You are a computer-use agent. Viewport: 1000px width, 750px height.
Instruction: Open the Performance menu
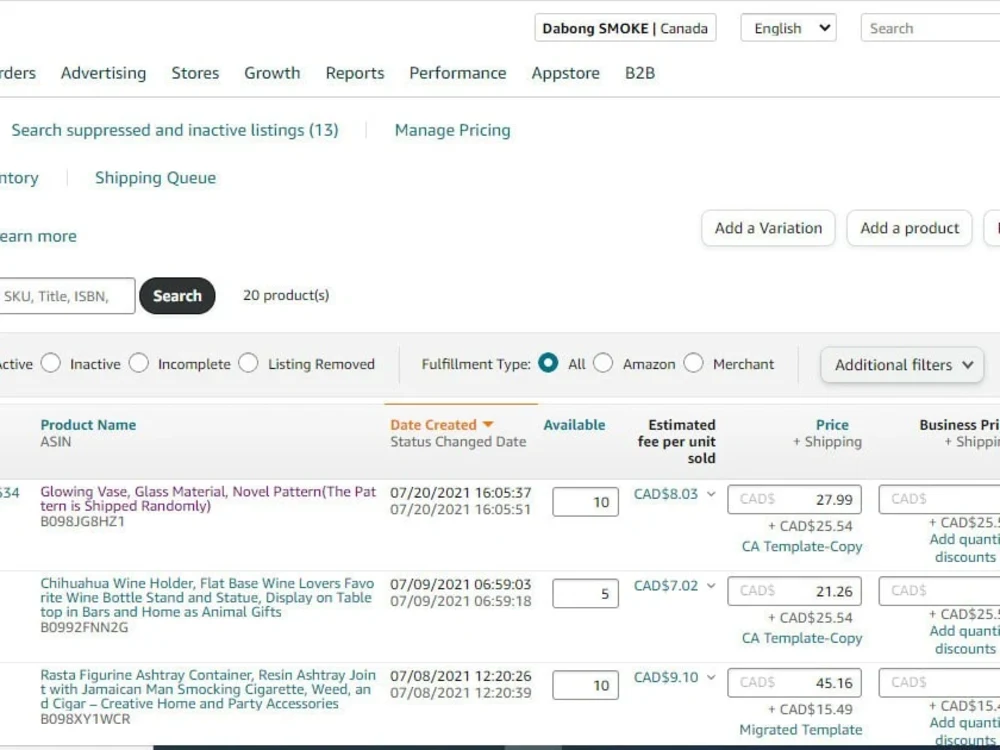point(457,72)
